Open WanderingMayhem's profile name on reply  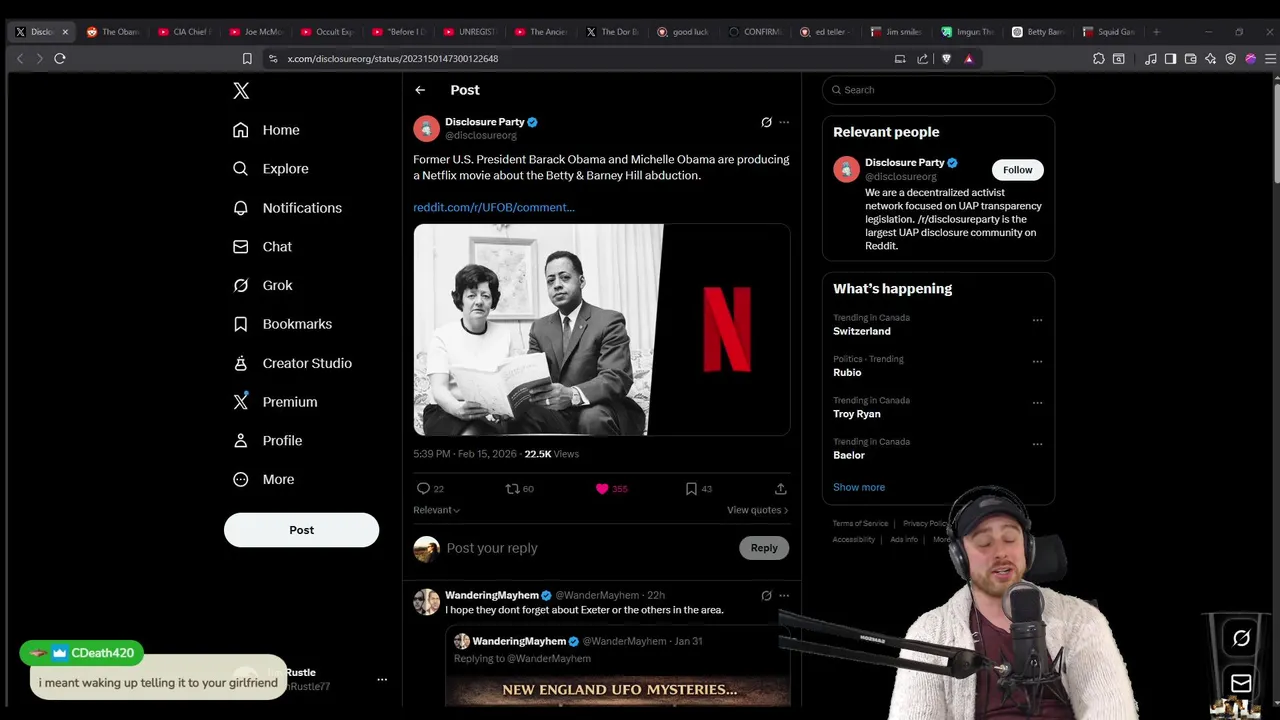tap(491, 595)
